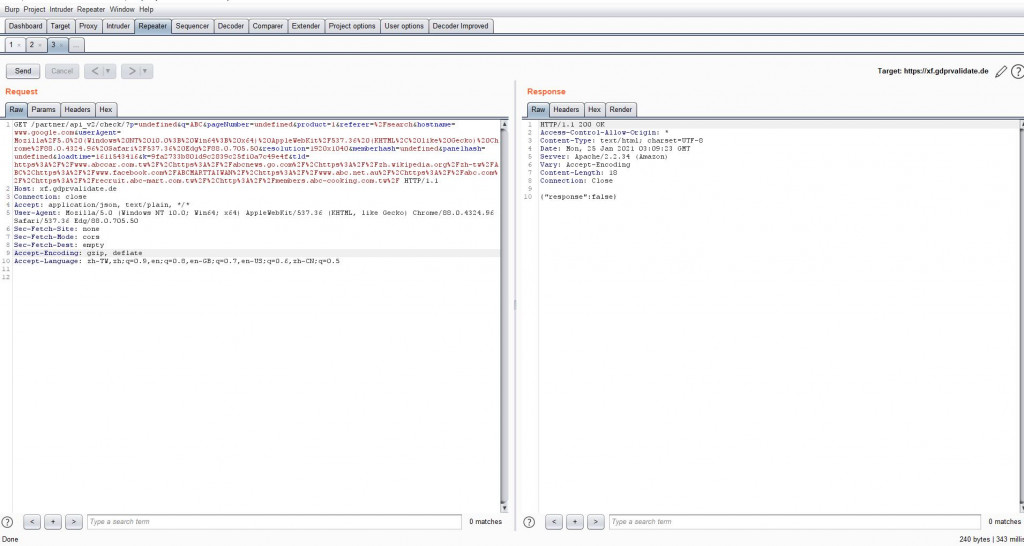1024x546 pixels.
Task: Click the plus button in request search
Action: pos(53,522)
